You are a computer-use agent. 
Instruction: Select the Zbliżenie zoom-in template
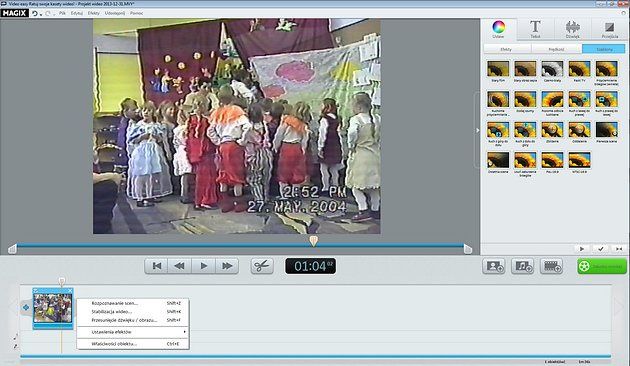click(x=552, y=130)
